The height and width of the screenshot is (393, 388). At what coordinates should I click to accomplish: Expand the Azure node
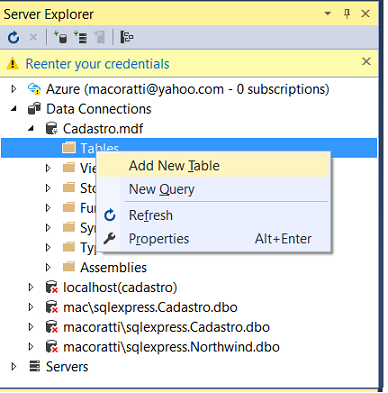point(14,89)
